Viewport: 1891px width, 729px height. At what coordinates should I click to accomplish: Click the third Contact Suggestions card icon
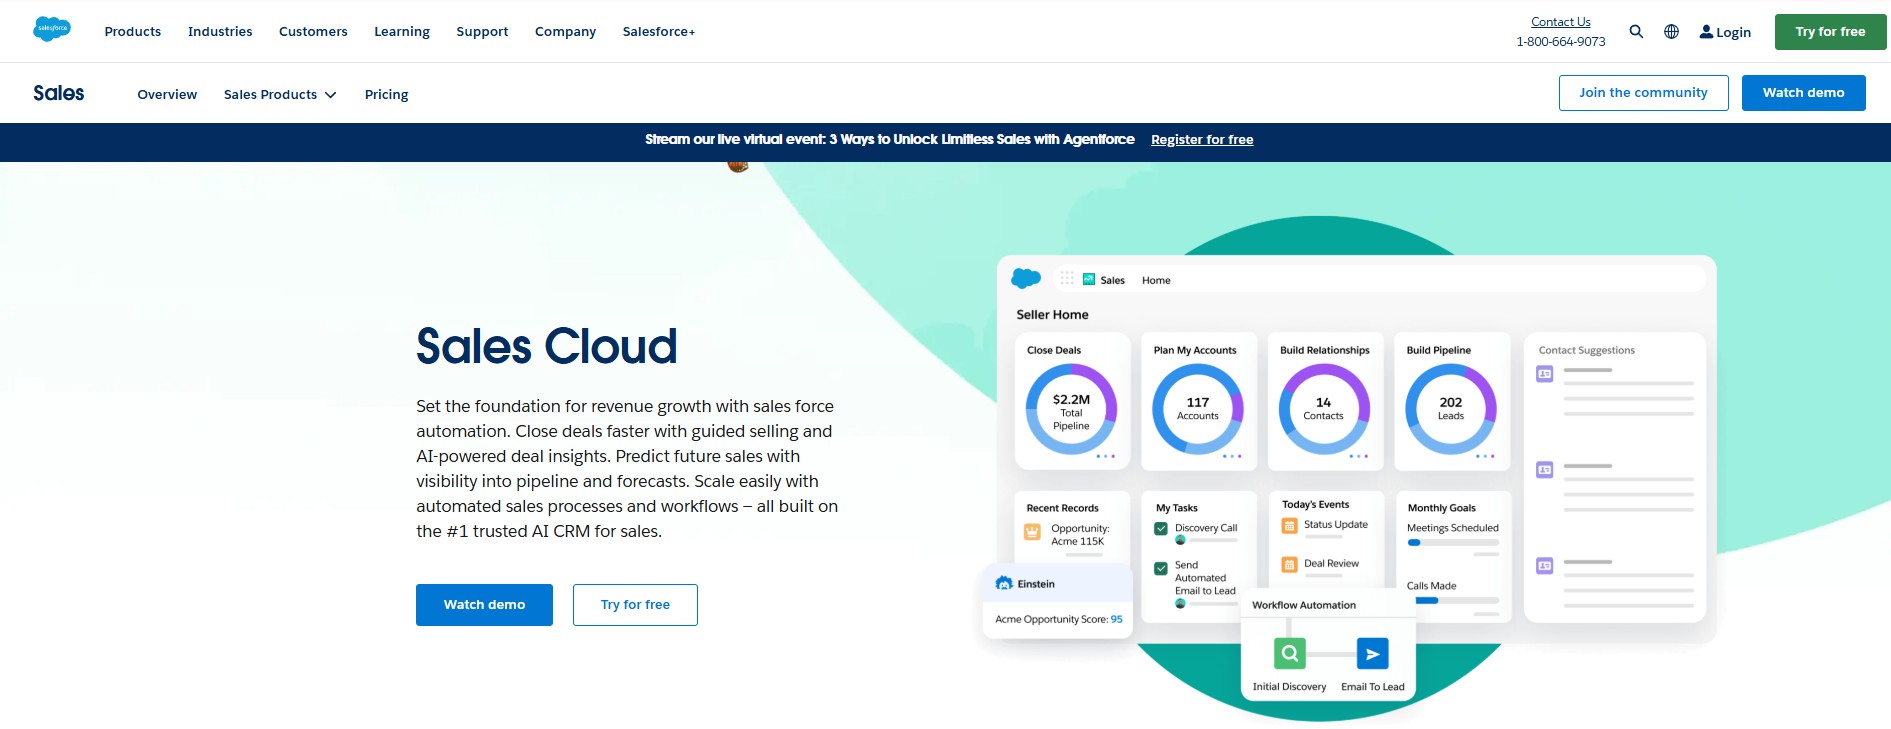tap(1545, 565)
